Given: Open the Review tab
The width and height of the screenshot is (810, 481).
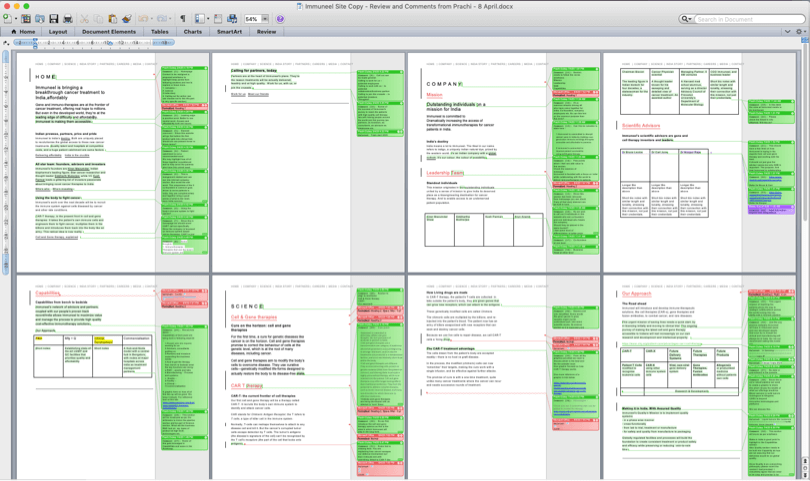Looking at the screenshot, I should 267,32.
